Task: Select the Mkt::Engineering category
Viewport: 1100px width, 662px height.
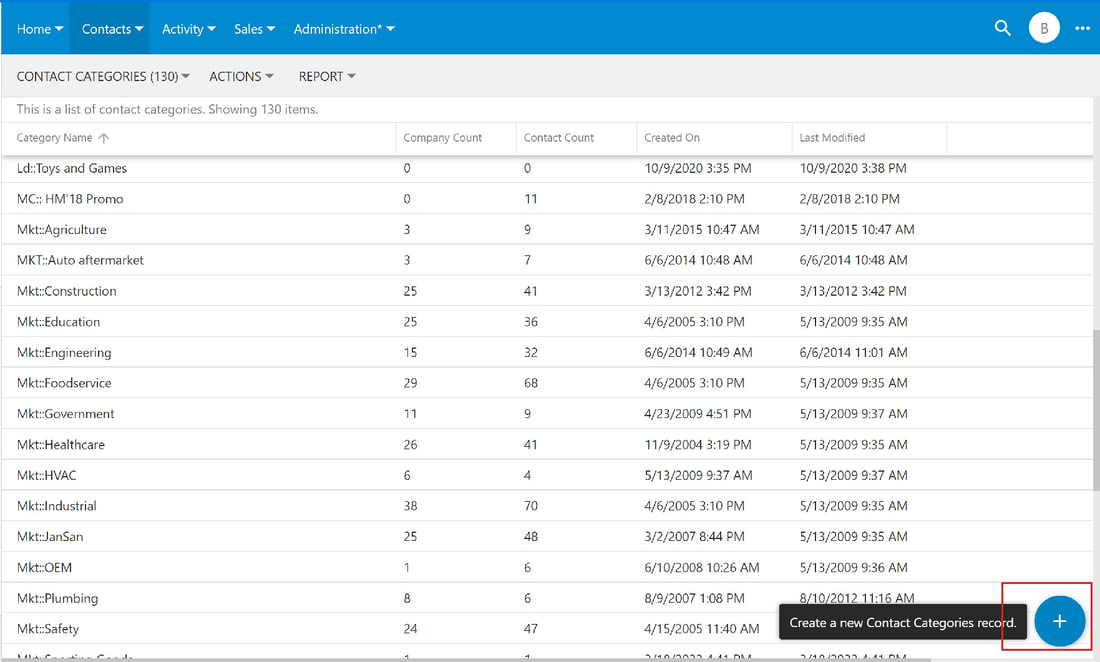Action: (x=64, y=353)
